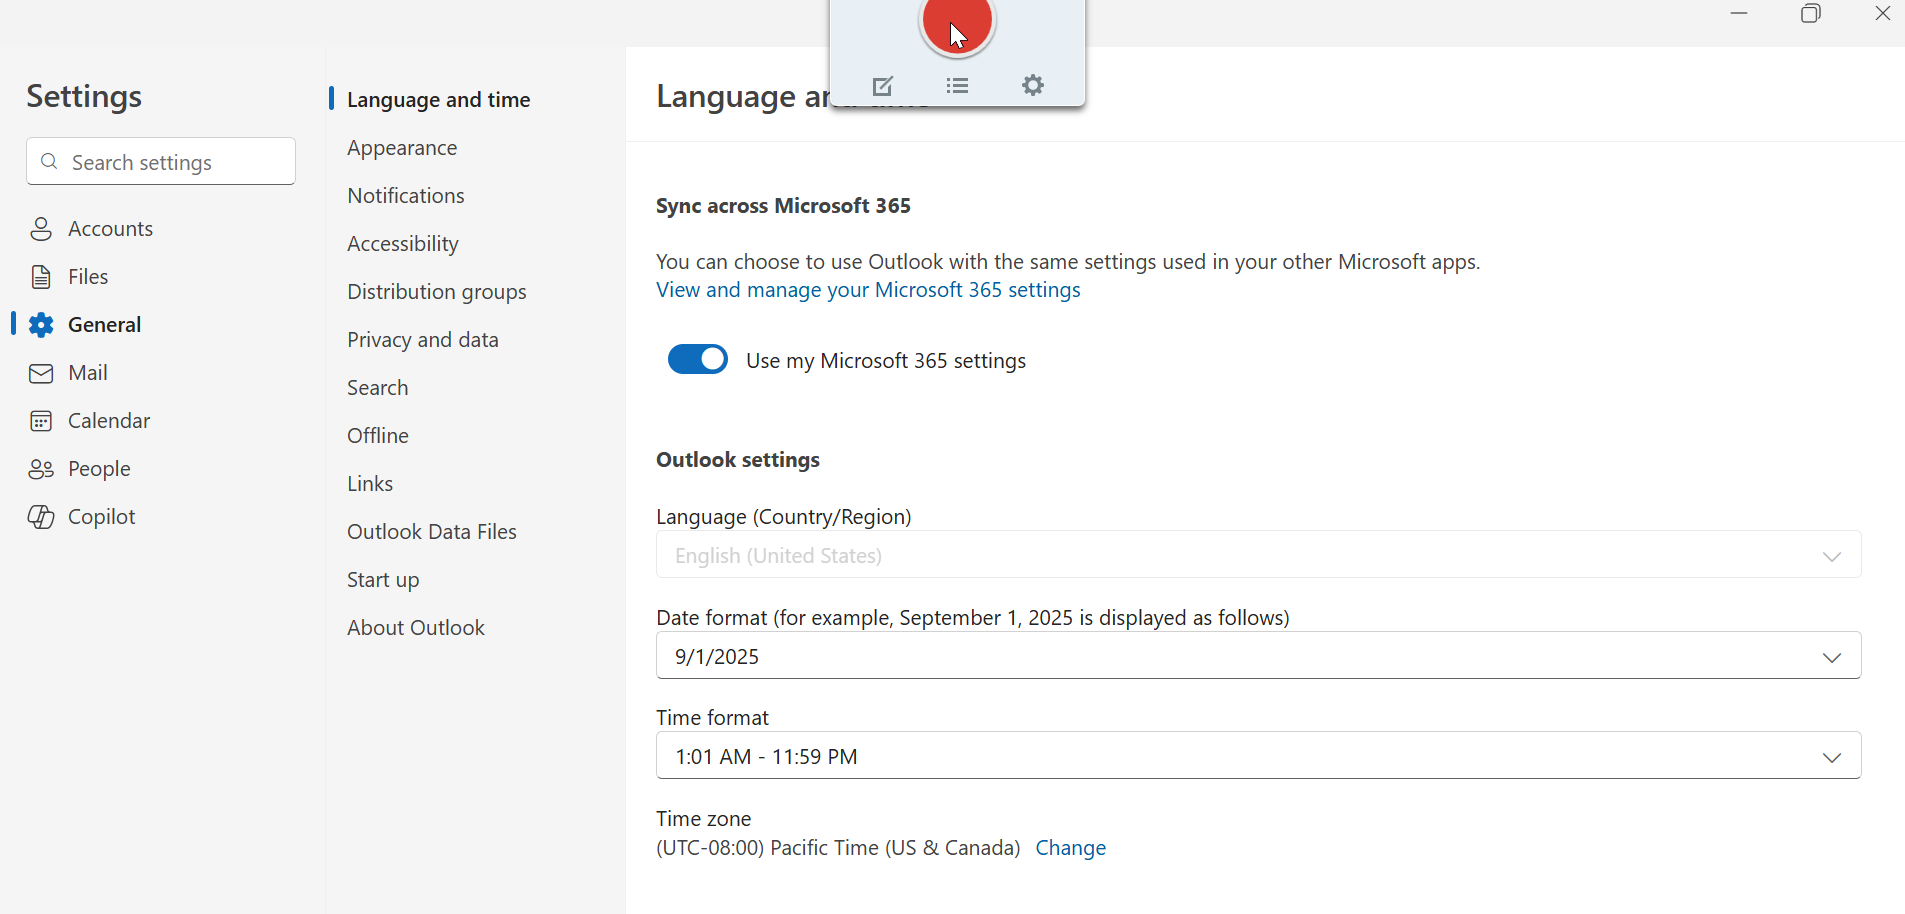Open the Calendar settings category
The image size is (1905, 914).
[x=109, y=421]
